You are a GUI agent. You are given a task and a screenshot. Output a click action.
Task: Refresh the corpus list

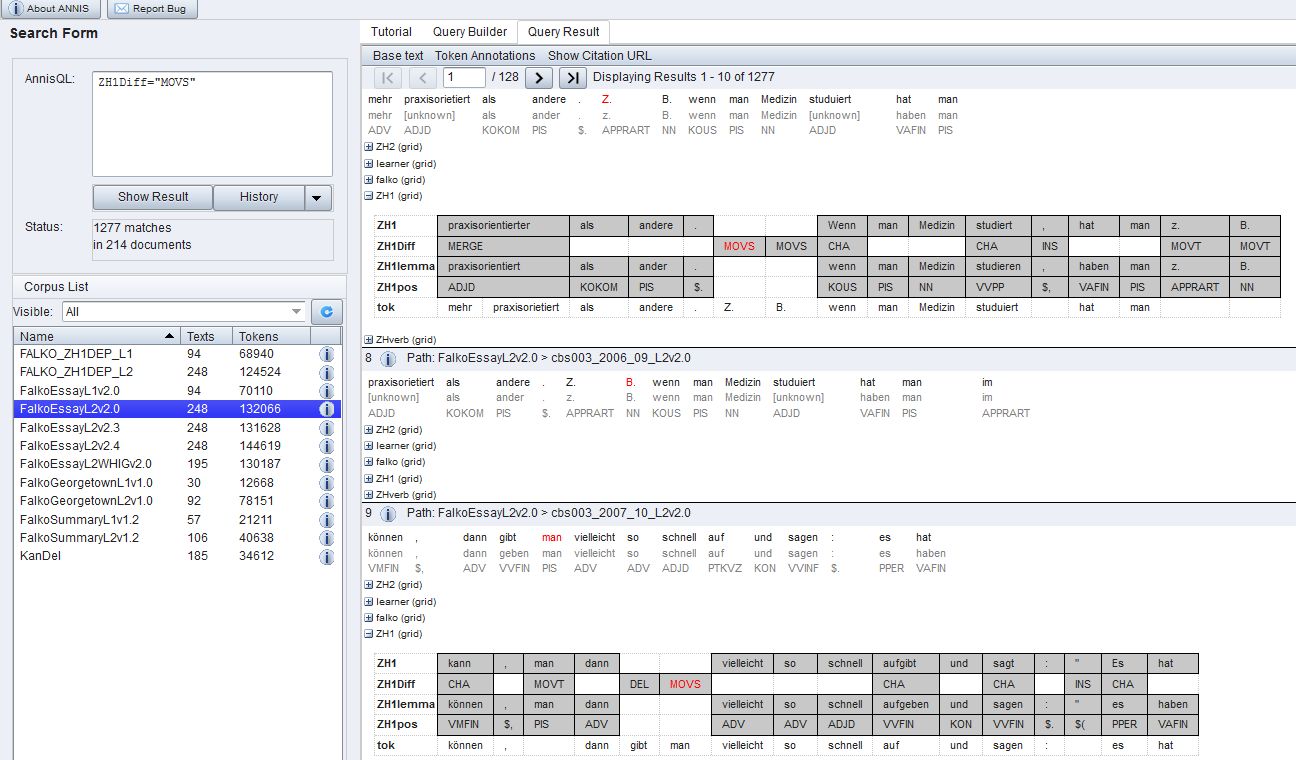(x=326, y=312)
